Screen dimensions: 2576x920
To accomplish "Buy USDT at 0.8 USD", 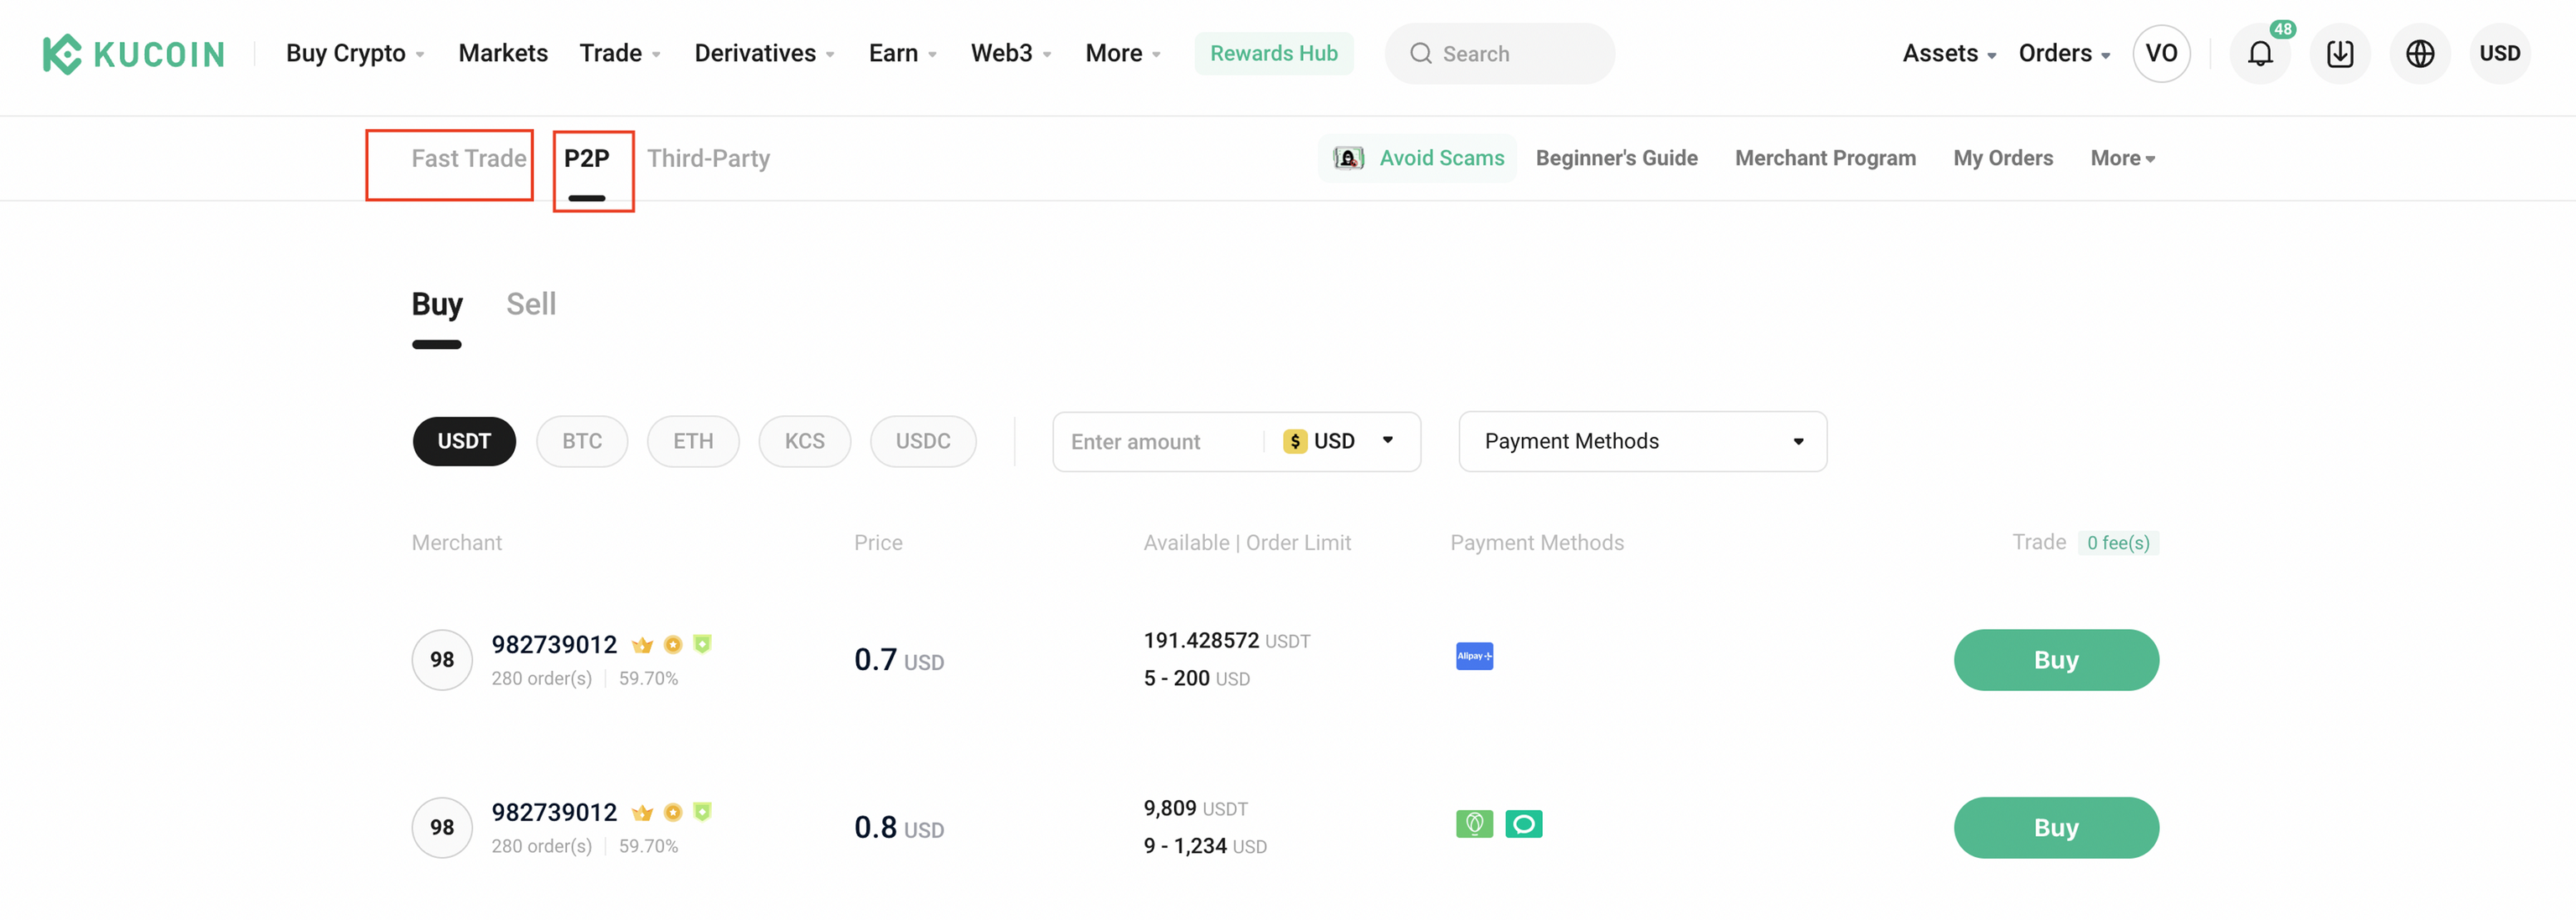I will coord(2056,828).
